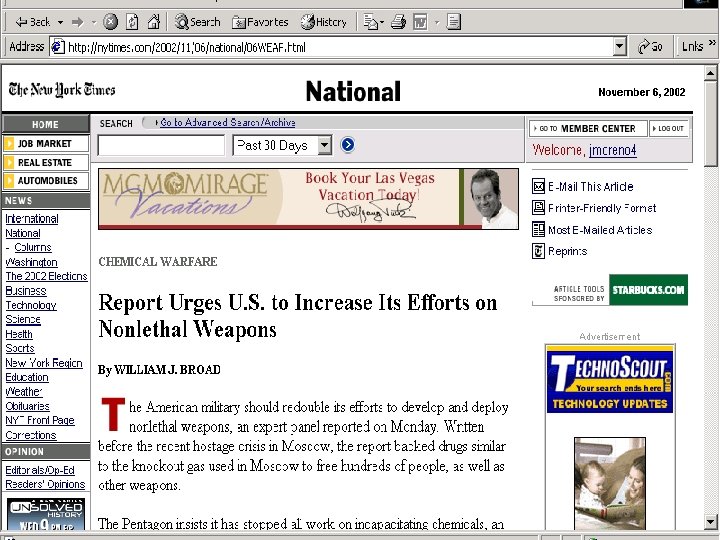
Task: Open the Obituaries link
Action: pos(28,406)
